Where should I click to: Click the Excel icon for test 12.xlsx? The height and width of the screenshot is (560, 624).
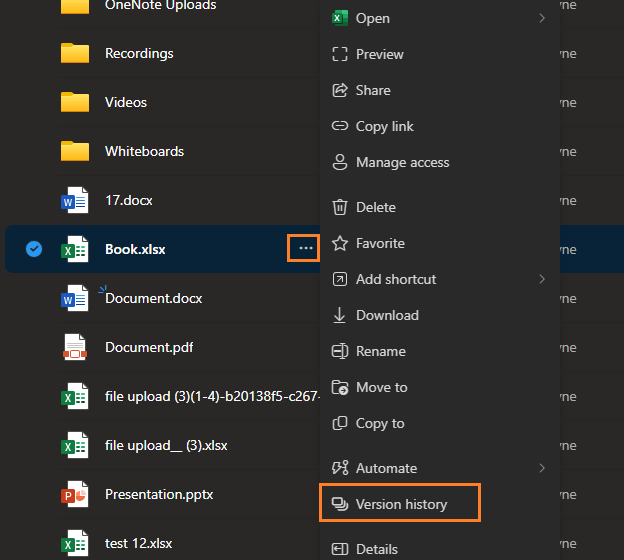75,543
